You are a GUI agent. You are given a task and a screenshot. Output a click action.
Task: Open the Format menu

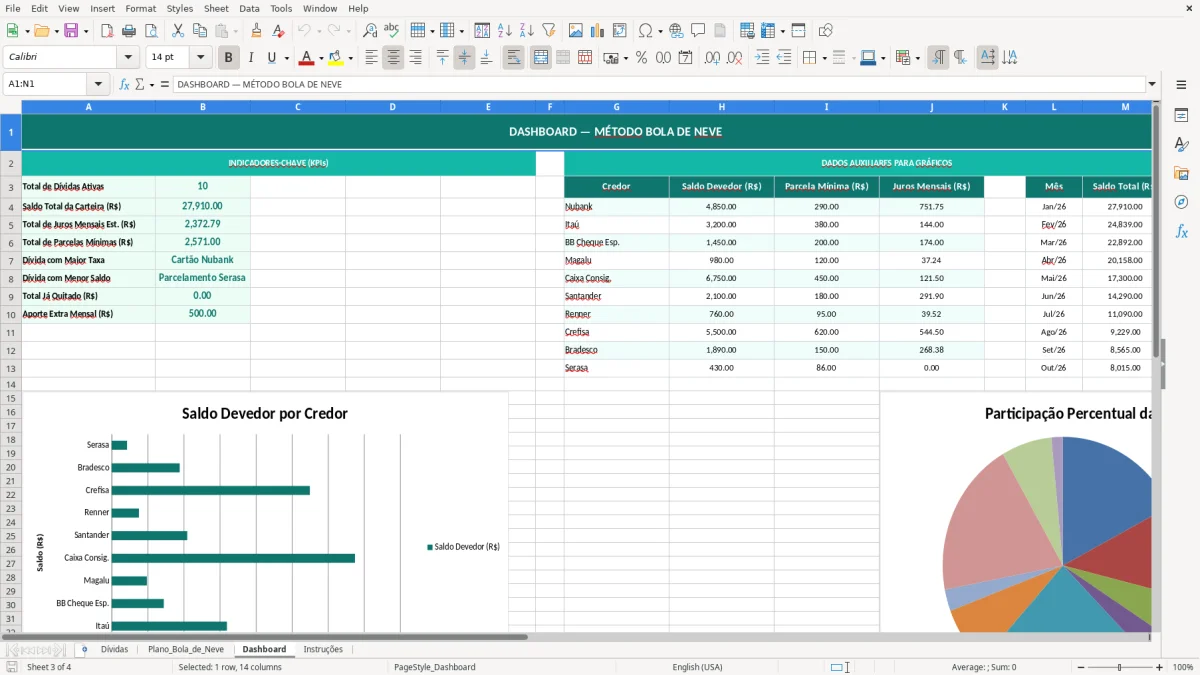pyautogui.click(x=140, y=8)
